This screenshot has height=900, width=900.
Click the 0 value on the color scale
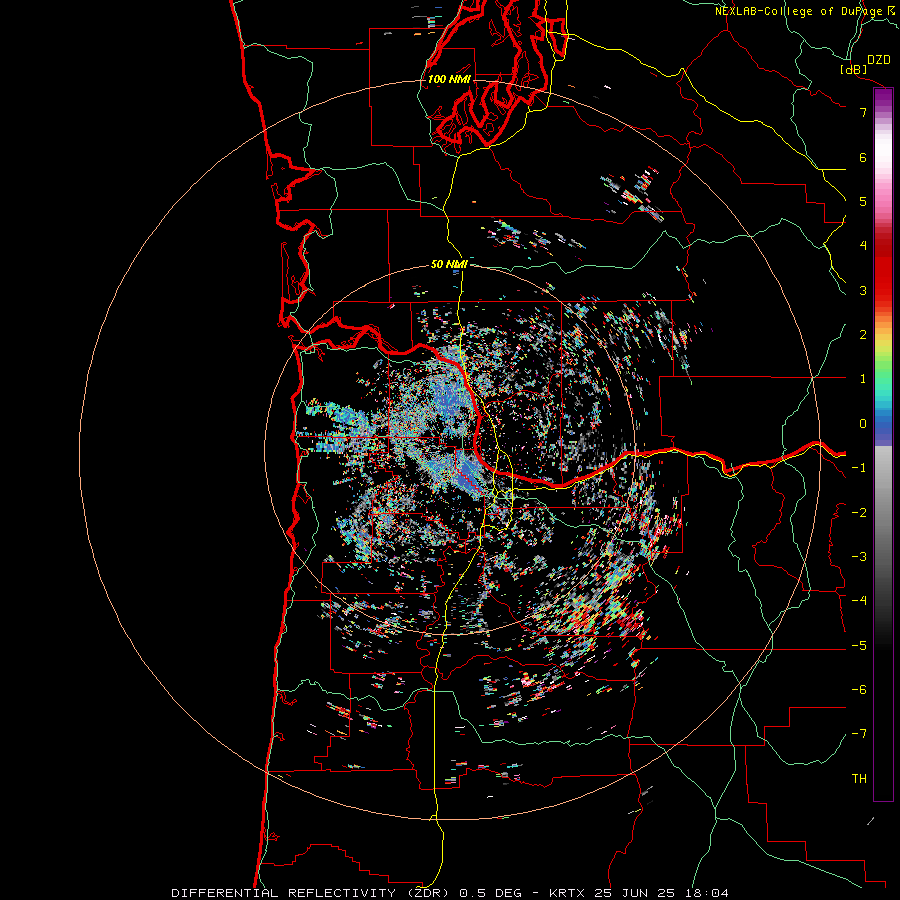pyautogui.click(x=863, y=424)
